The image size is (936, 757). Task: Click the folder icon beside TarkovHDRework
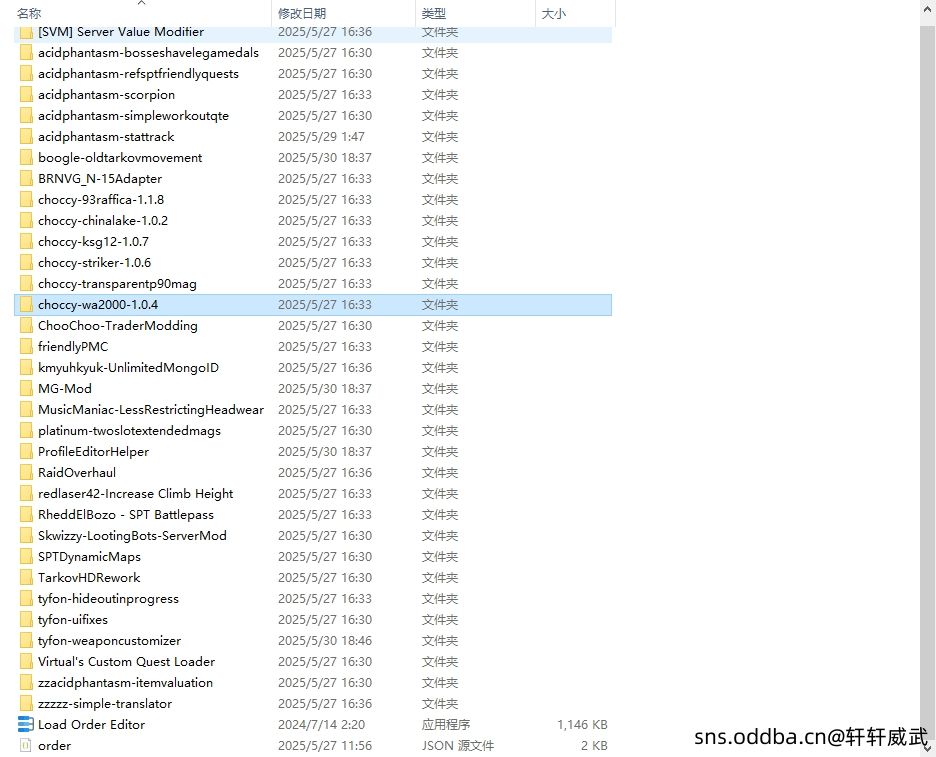[26, 578]
